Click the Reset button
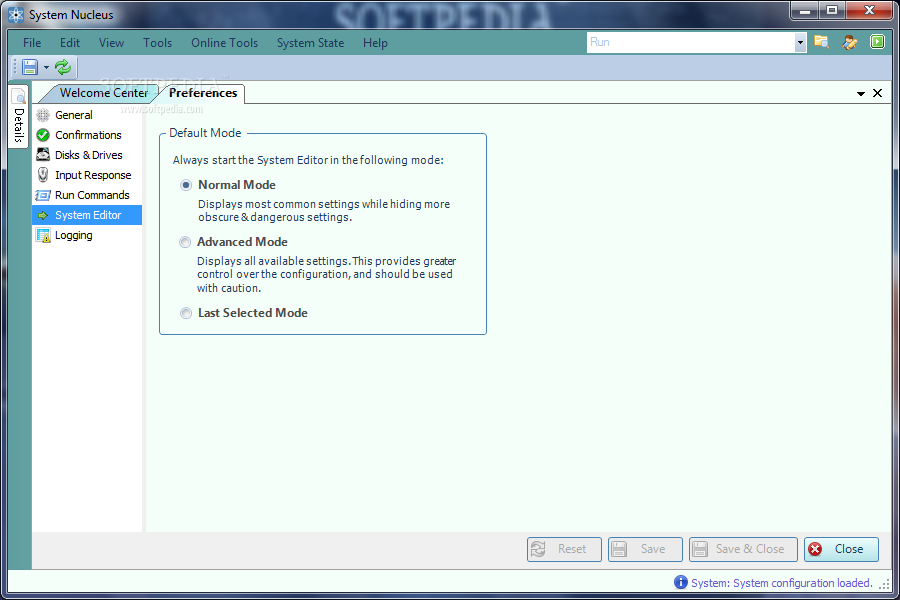The image size is (900, 600). [x=564, y=549]
